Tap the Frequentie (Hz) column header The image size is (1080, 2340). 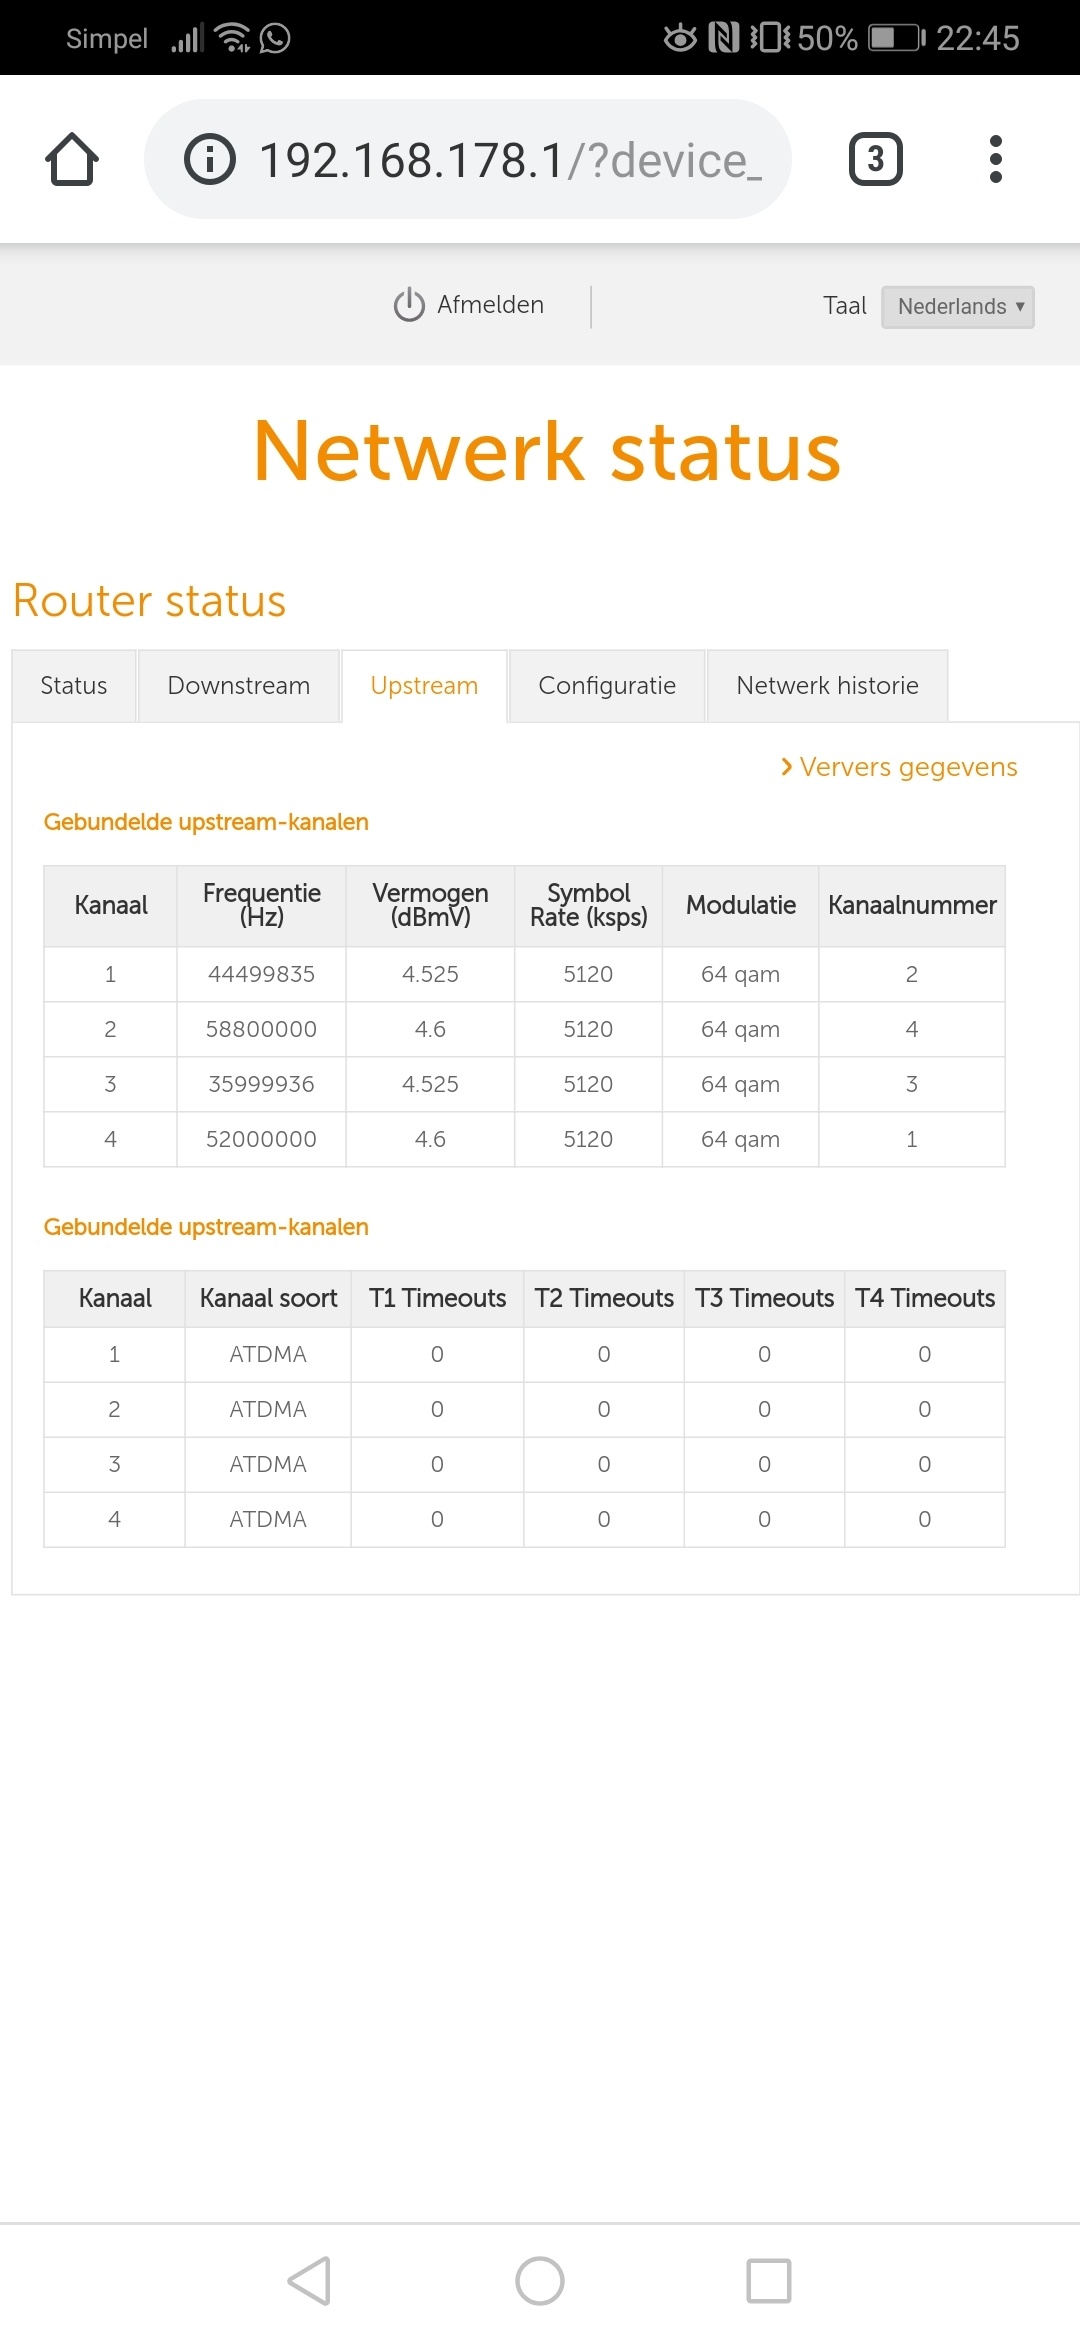click(261, 905)
